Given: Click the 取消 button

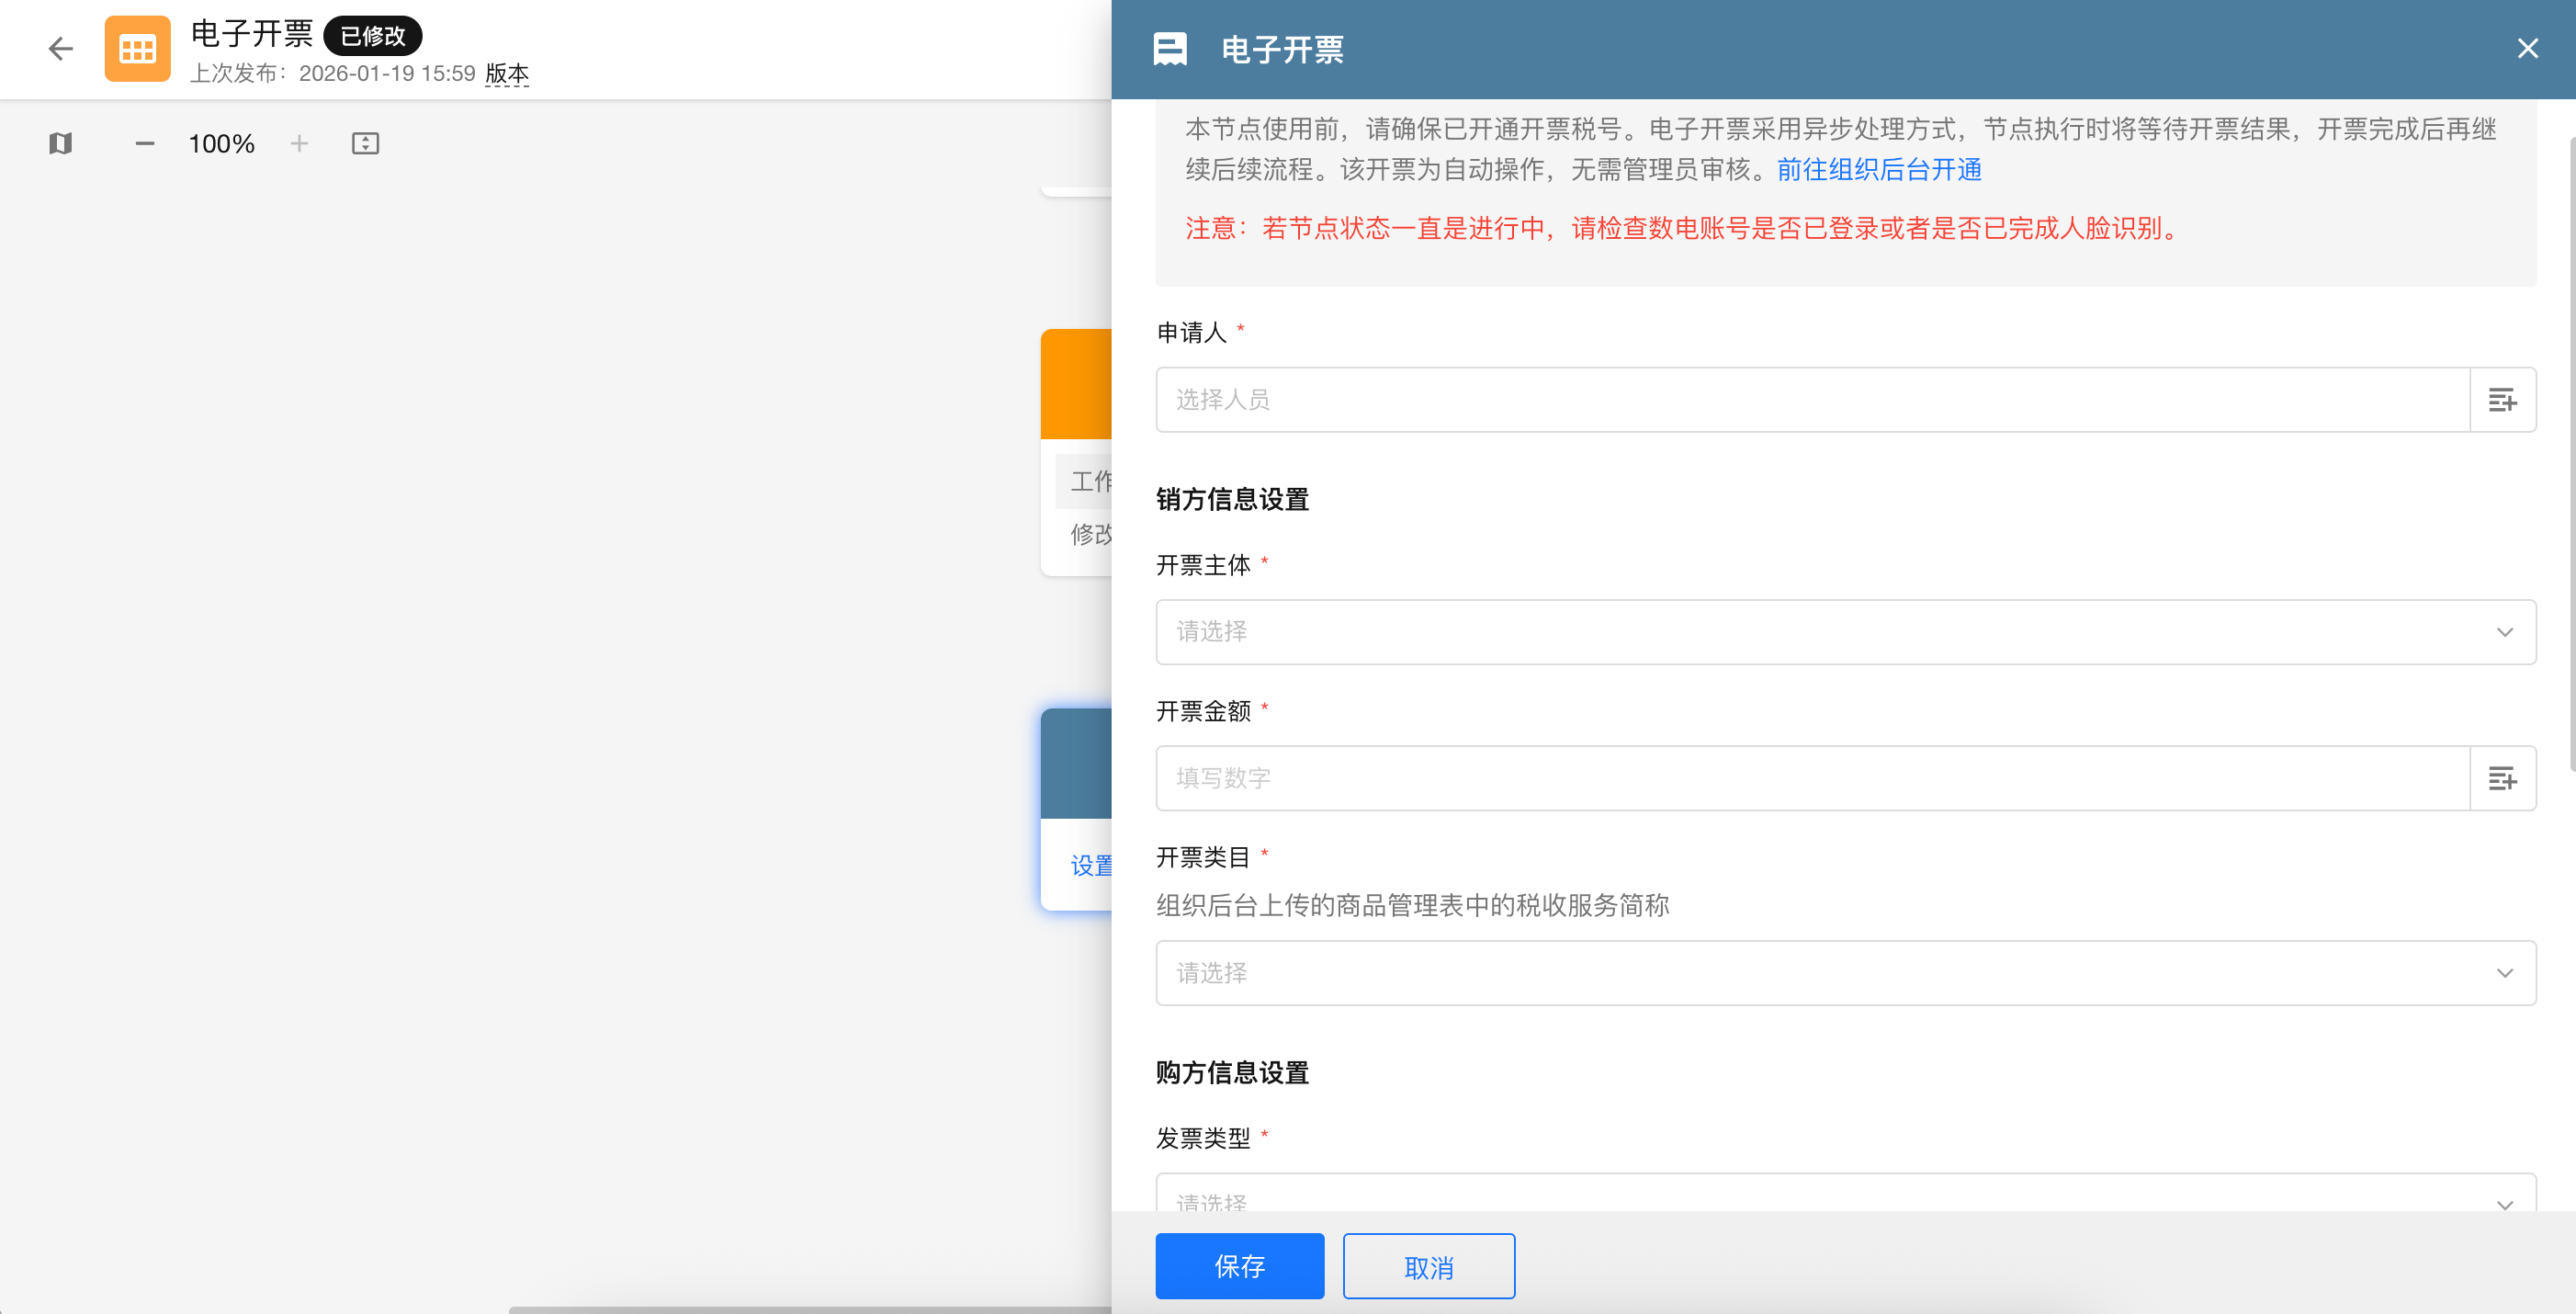Looking at the screenshot, I should (x=1428, y=1266).
